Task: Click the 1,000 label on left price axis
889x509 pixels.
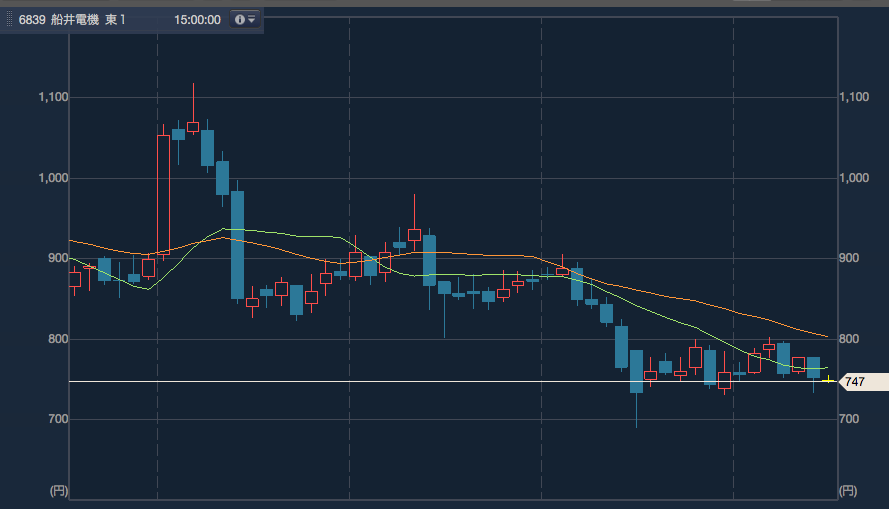Action: (x=53, y=178)
